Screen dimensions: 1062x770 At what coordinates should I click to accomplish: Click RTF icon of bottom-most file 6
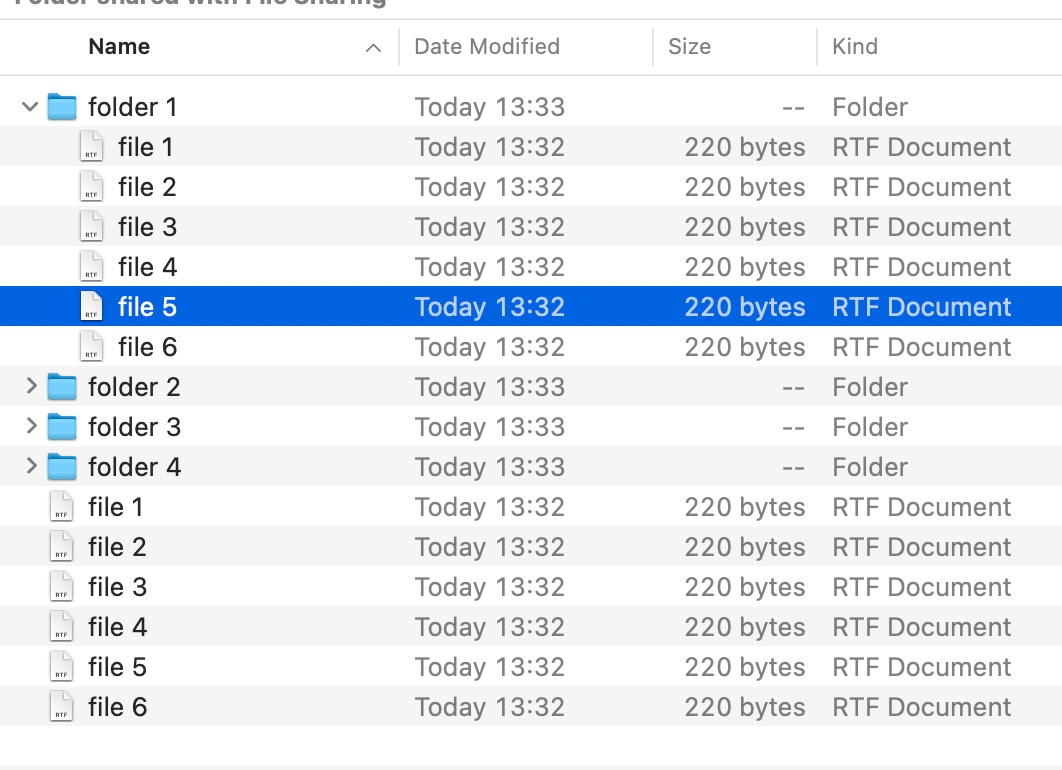click(62, 707)
